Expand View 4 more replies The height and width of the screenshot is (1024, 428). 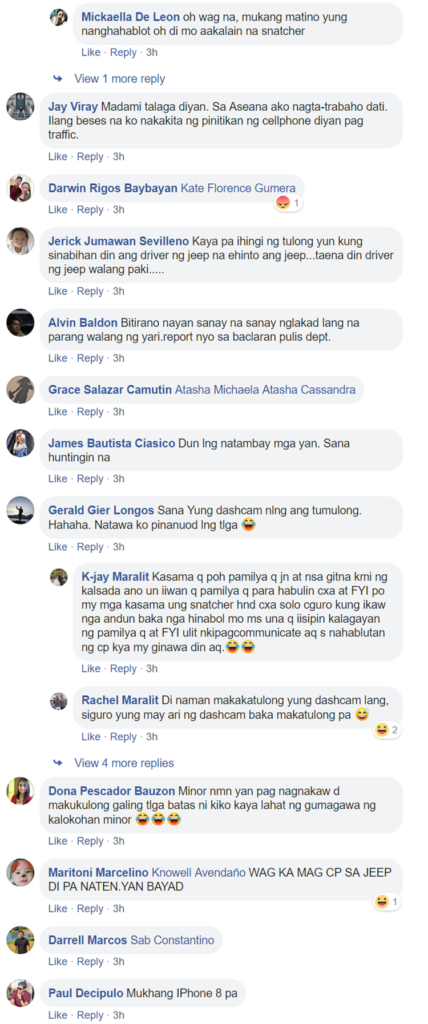click(x=124, y=763)
